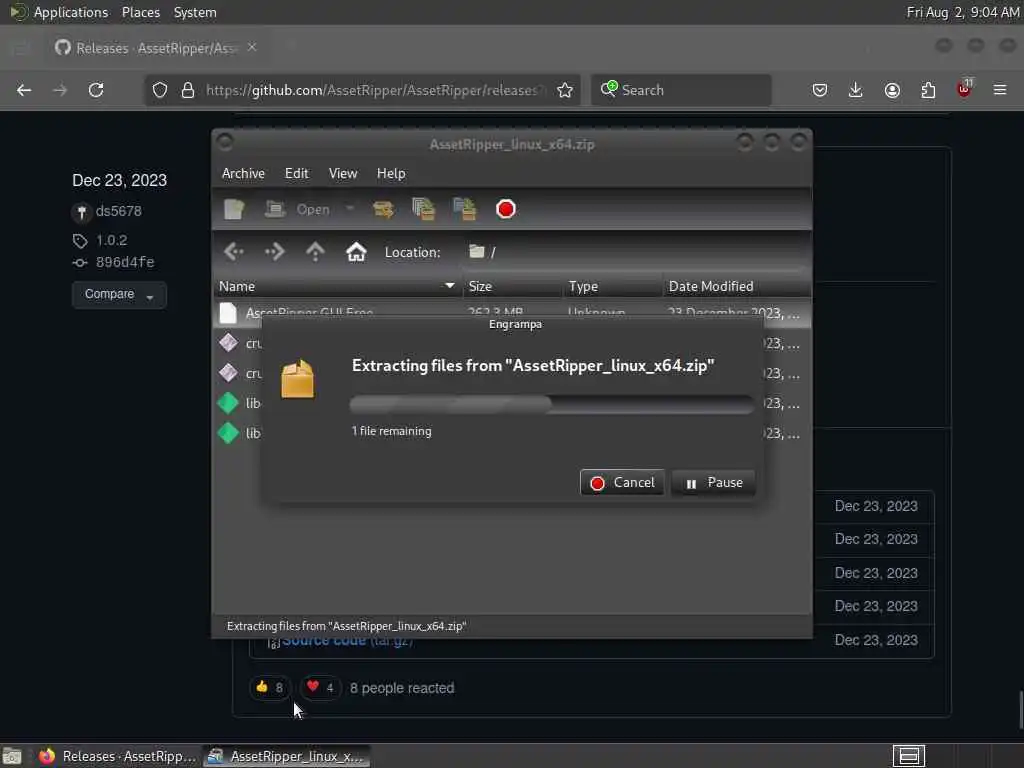Open the Help menu in Engrampa
Viewport: 1024px width, 768px height.
tap(391, 173)
